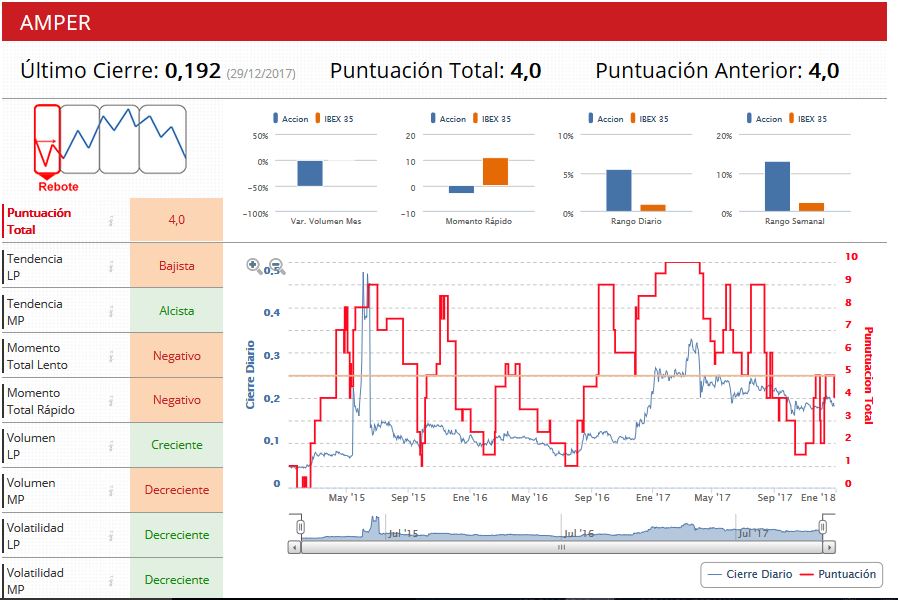Click the orange IBEX 35 bar in Rango Semanal
Screen dimensions: 898x600
click(x=812, y=207)
